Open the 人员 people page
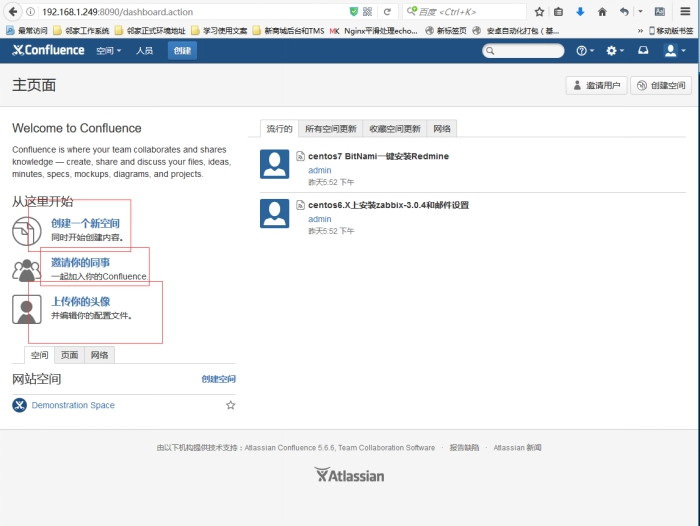Screen dimensions: 700x526 coord(144,51)
